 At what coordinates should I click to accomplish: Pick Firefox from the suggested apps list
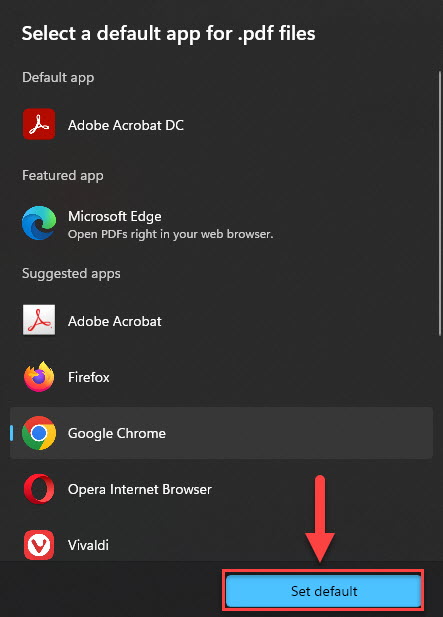tap(222, 377)
